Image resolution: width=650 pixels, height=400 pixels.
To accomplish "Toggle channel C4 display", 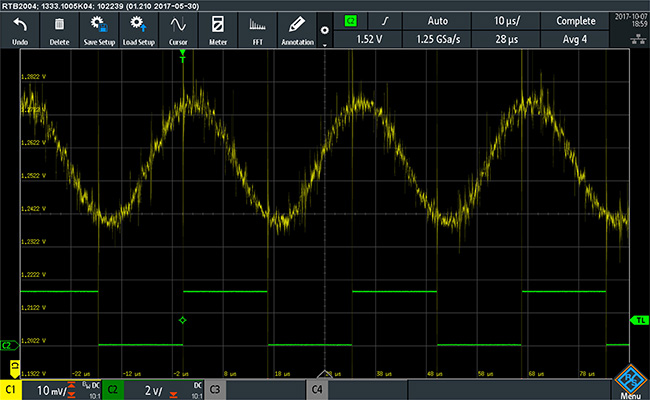I will [x=317, y=387].
